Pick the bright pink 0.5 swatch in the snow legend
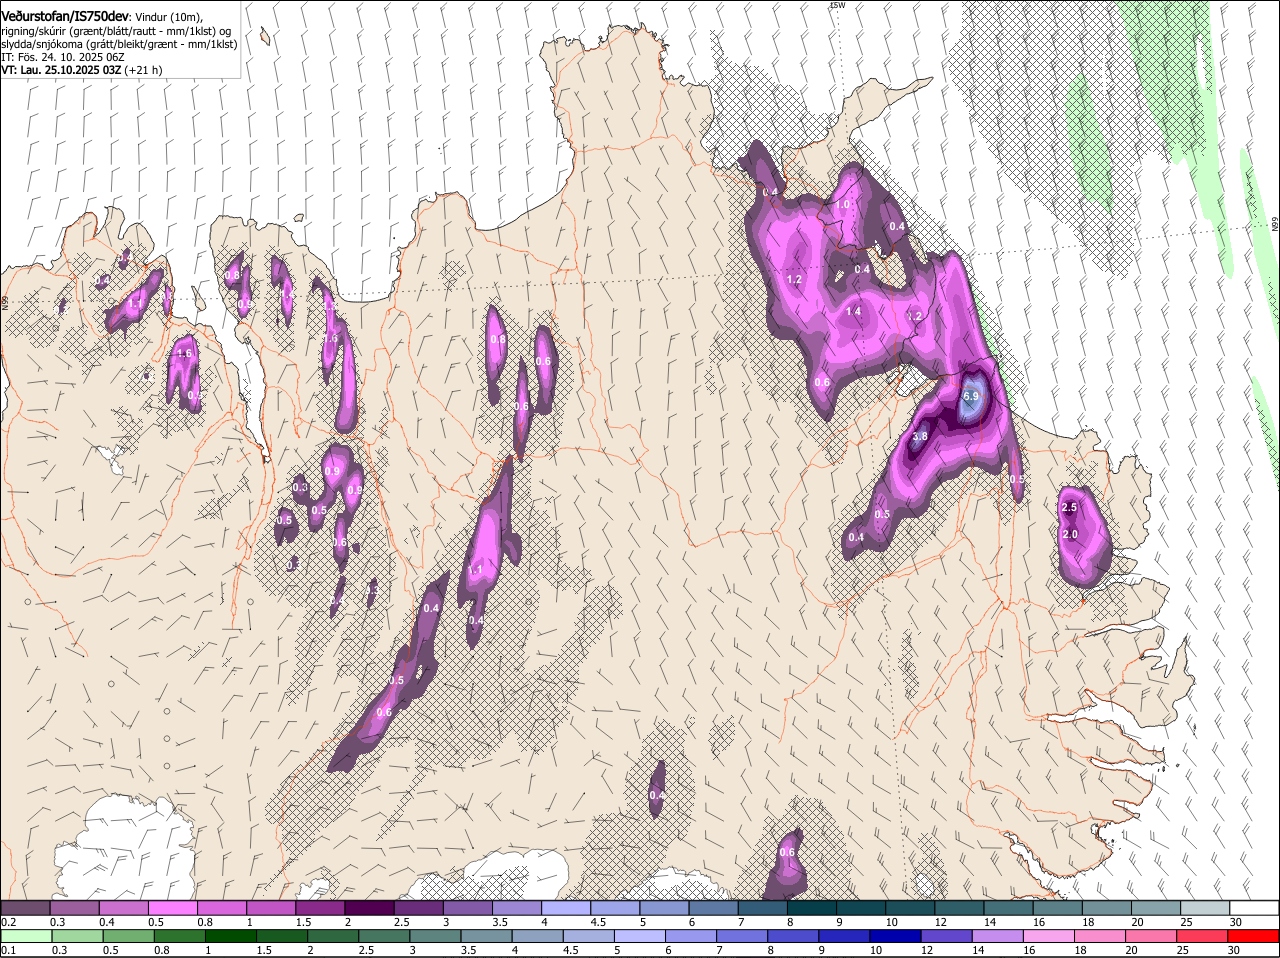 pyautogui.click(x=172, y=908)
